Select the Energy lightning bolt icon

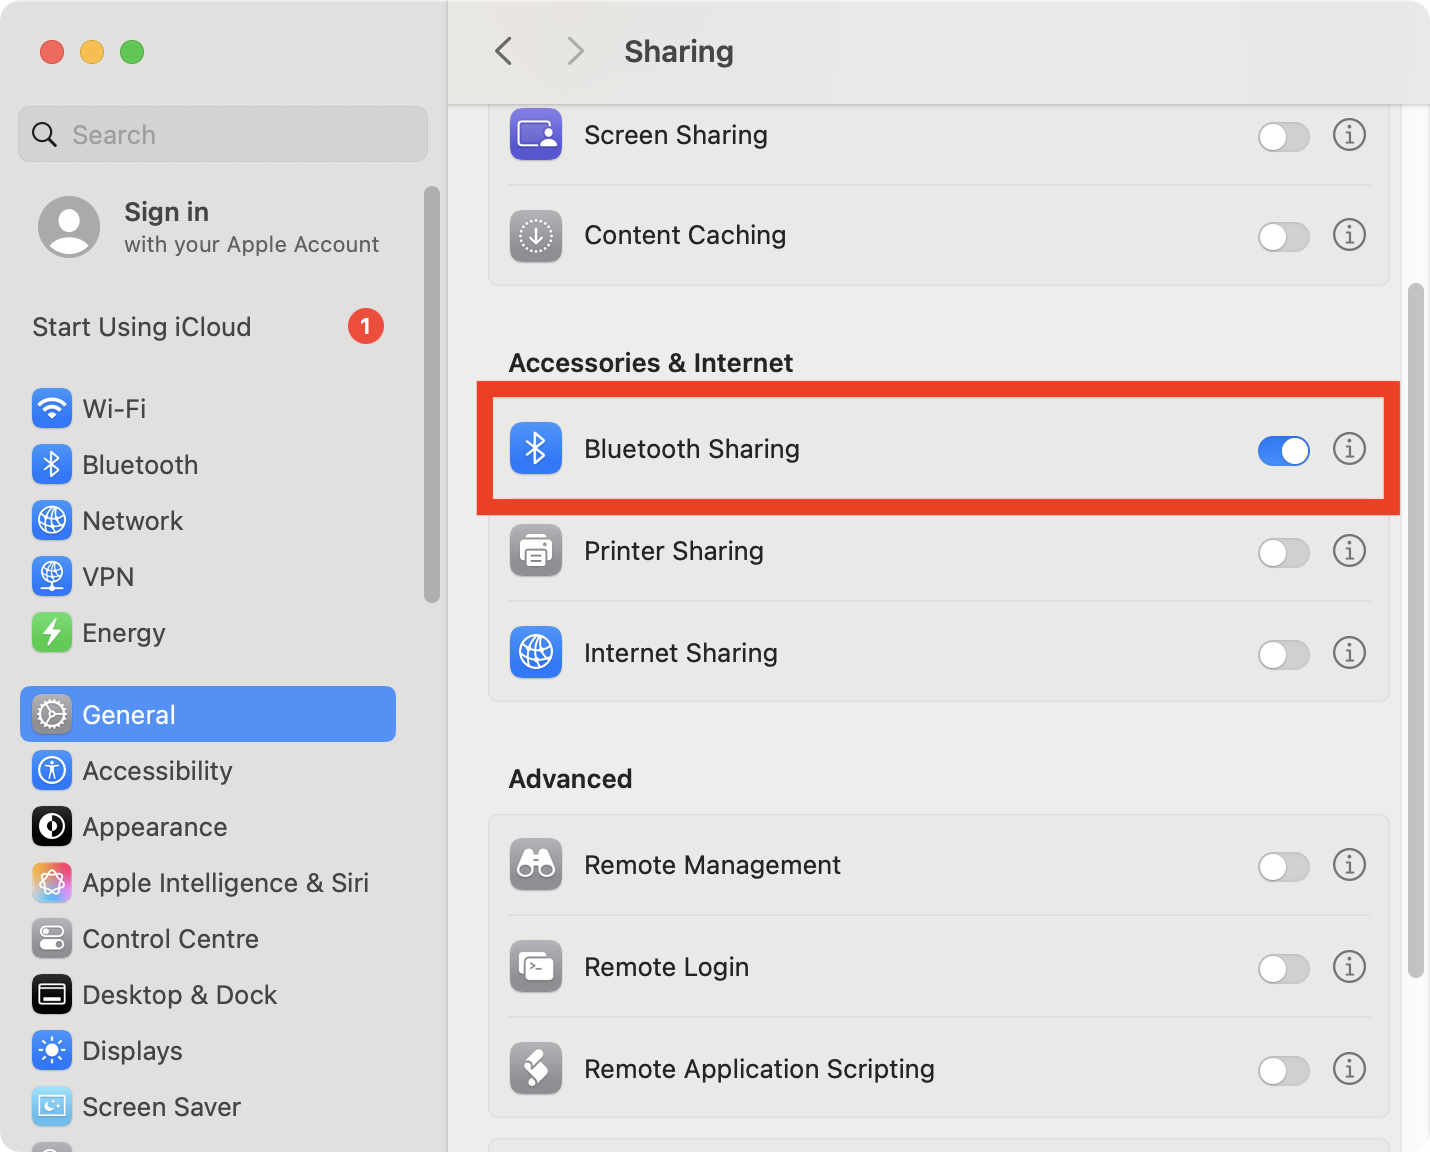tap(52, 632)
